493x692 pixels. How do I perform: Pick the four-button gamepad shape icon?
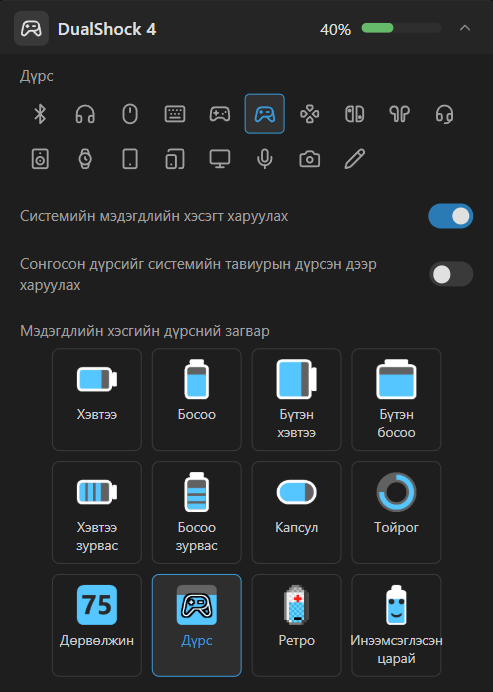pos(310,114)
